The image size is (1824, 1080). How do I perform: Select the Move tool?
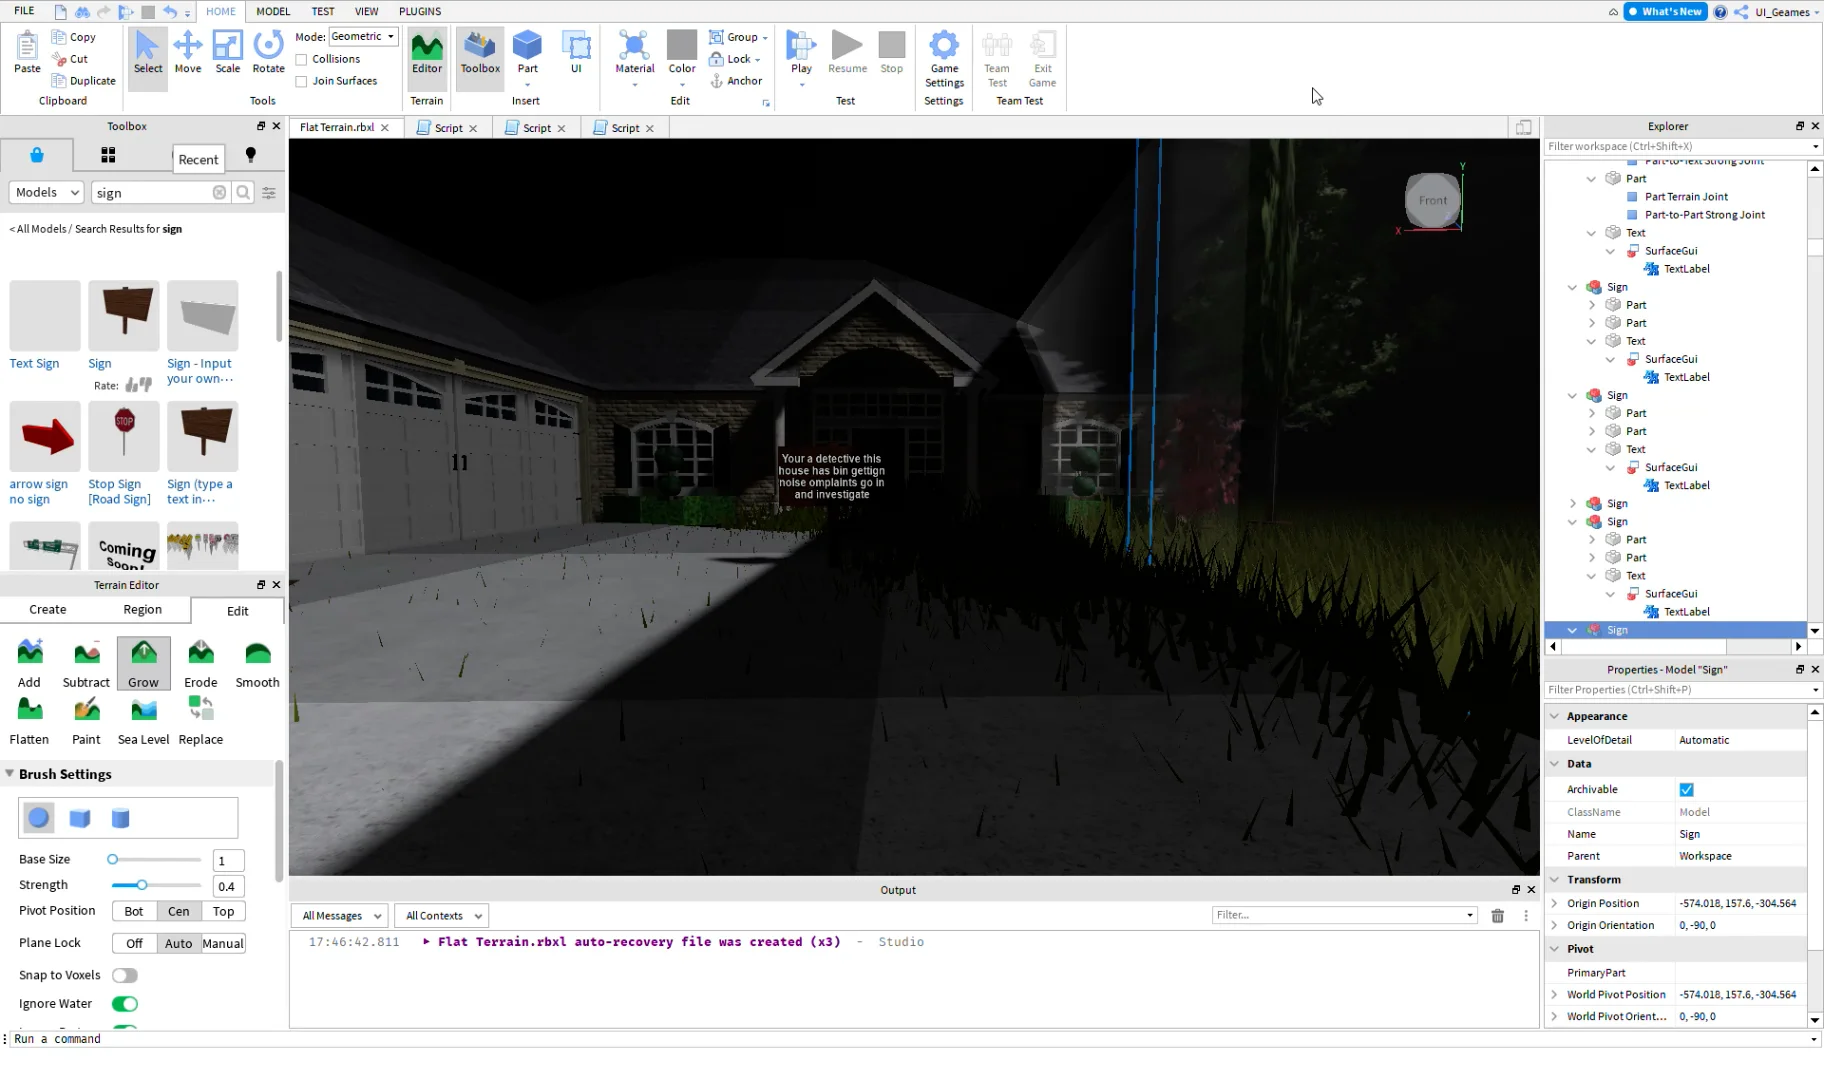(188, 52)
